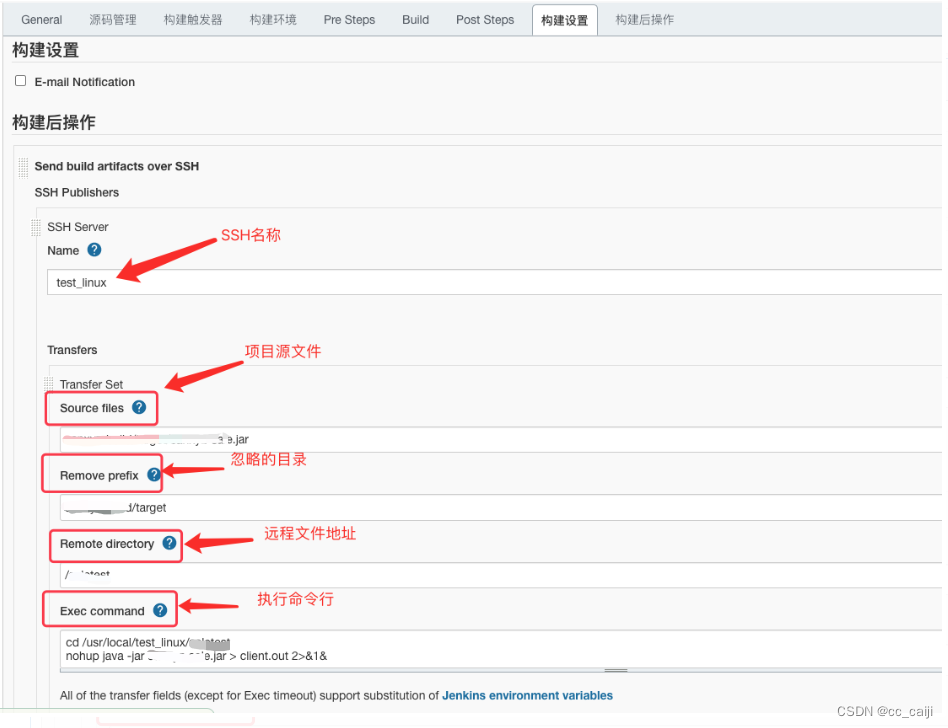Switch to the General tab
The height and width of the screenshot is (728, 948).
point(42,19)
